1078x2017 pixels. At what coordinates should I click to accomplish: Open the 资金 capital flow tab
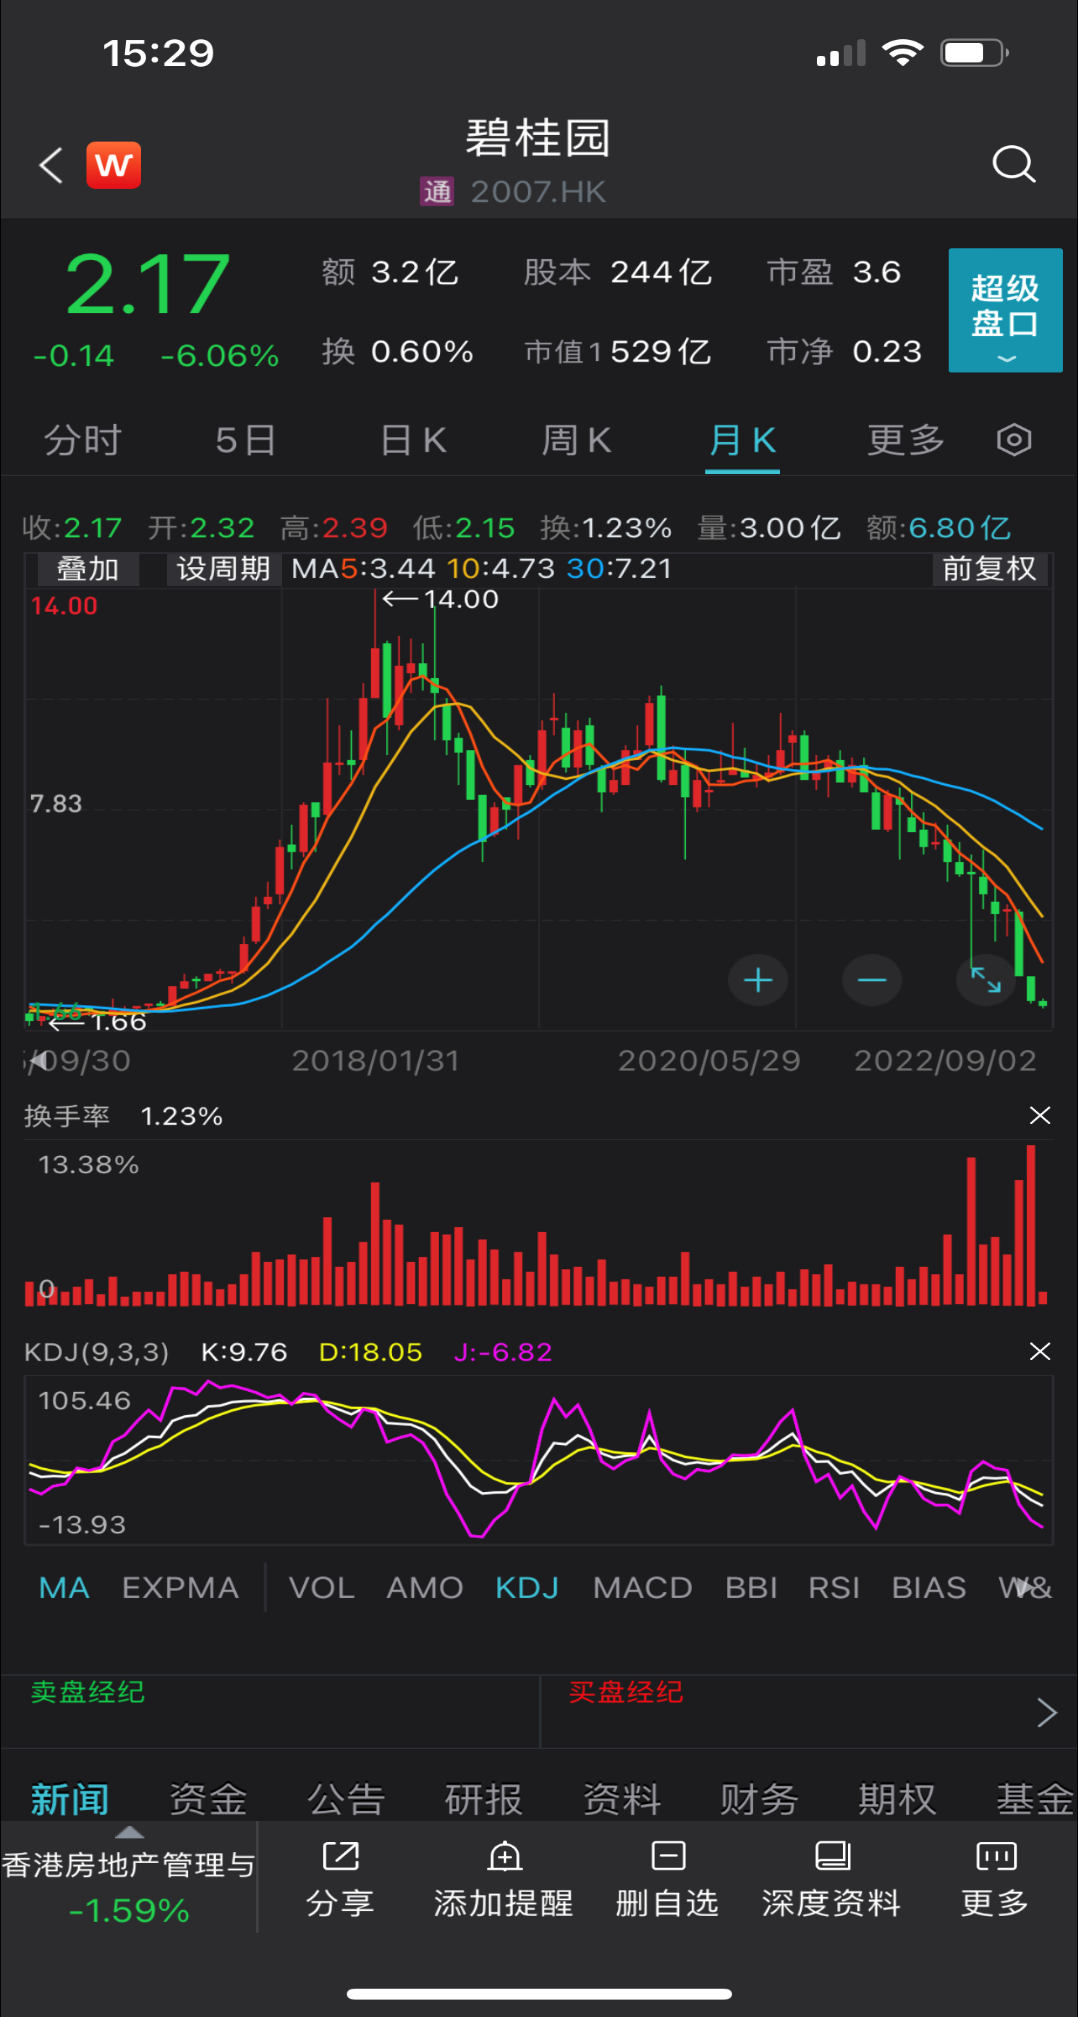pyautogui.click(x=207, y=1799)
